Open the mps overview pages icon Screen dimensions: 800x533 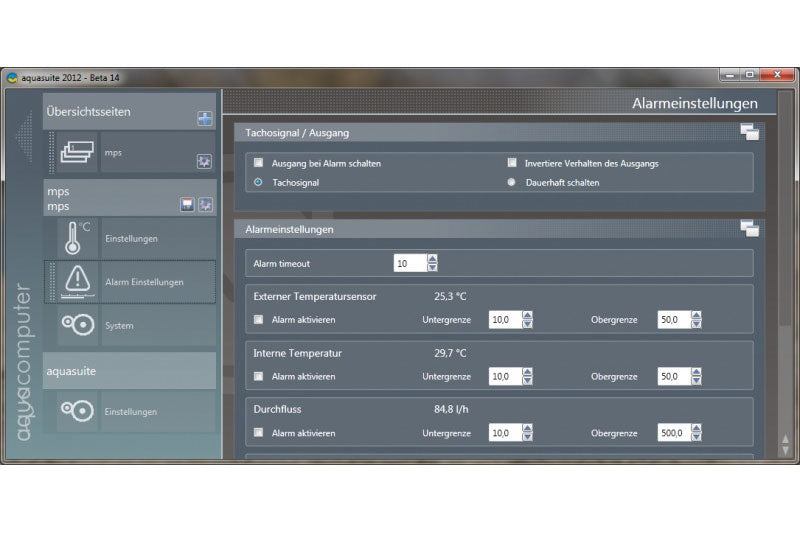[76, 153]
